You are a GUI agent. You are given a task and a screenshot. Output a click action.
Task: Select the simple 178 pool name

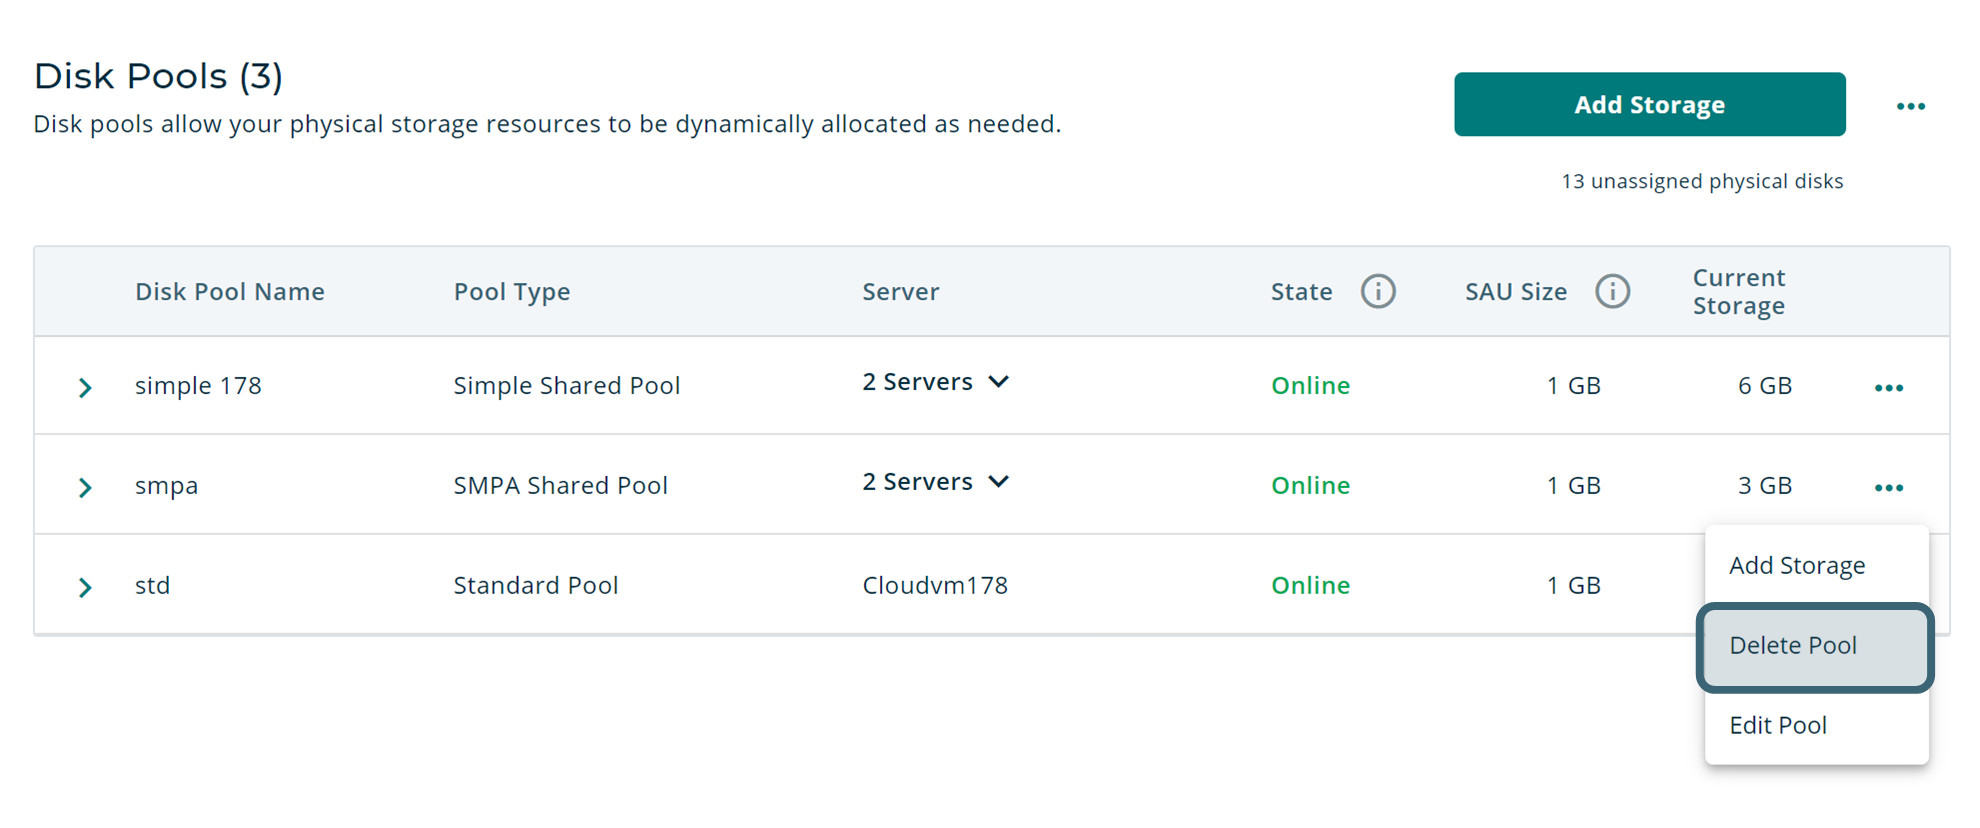pyautogui.click(x=198, y=386)
